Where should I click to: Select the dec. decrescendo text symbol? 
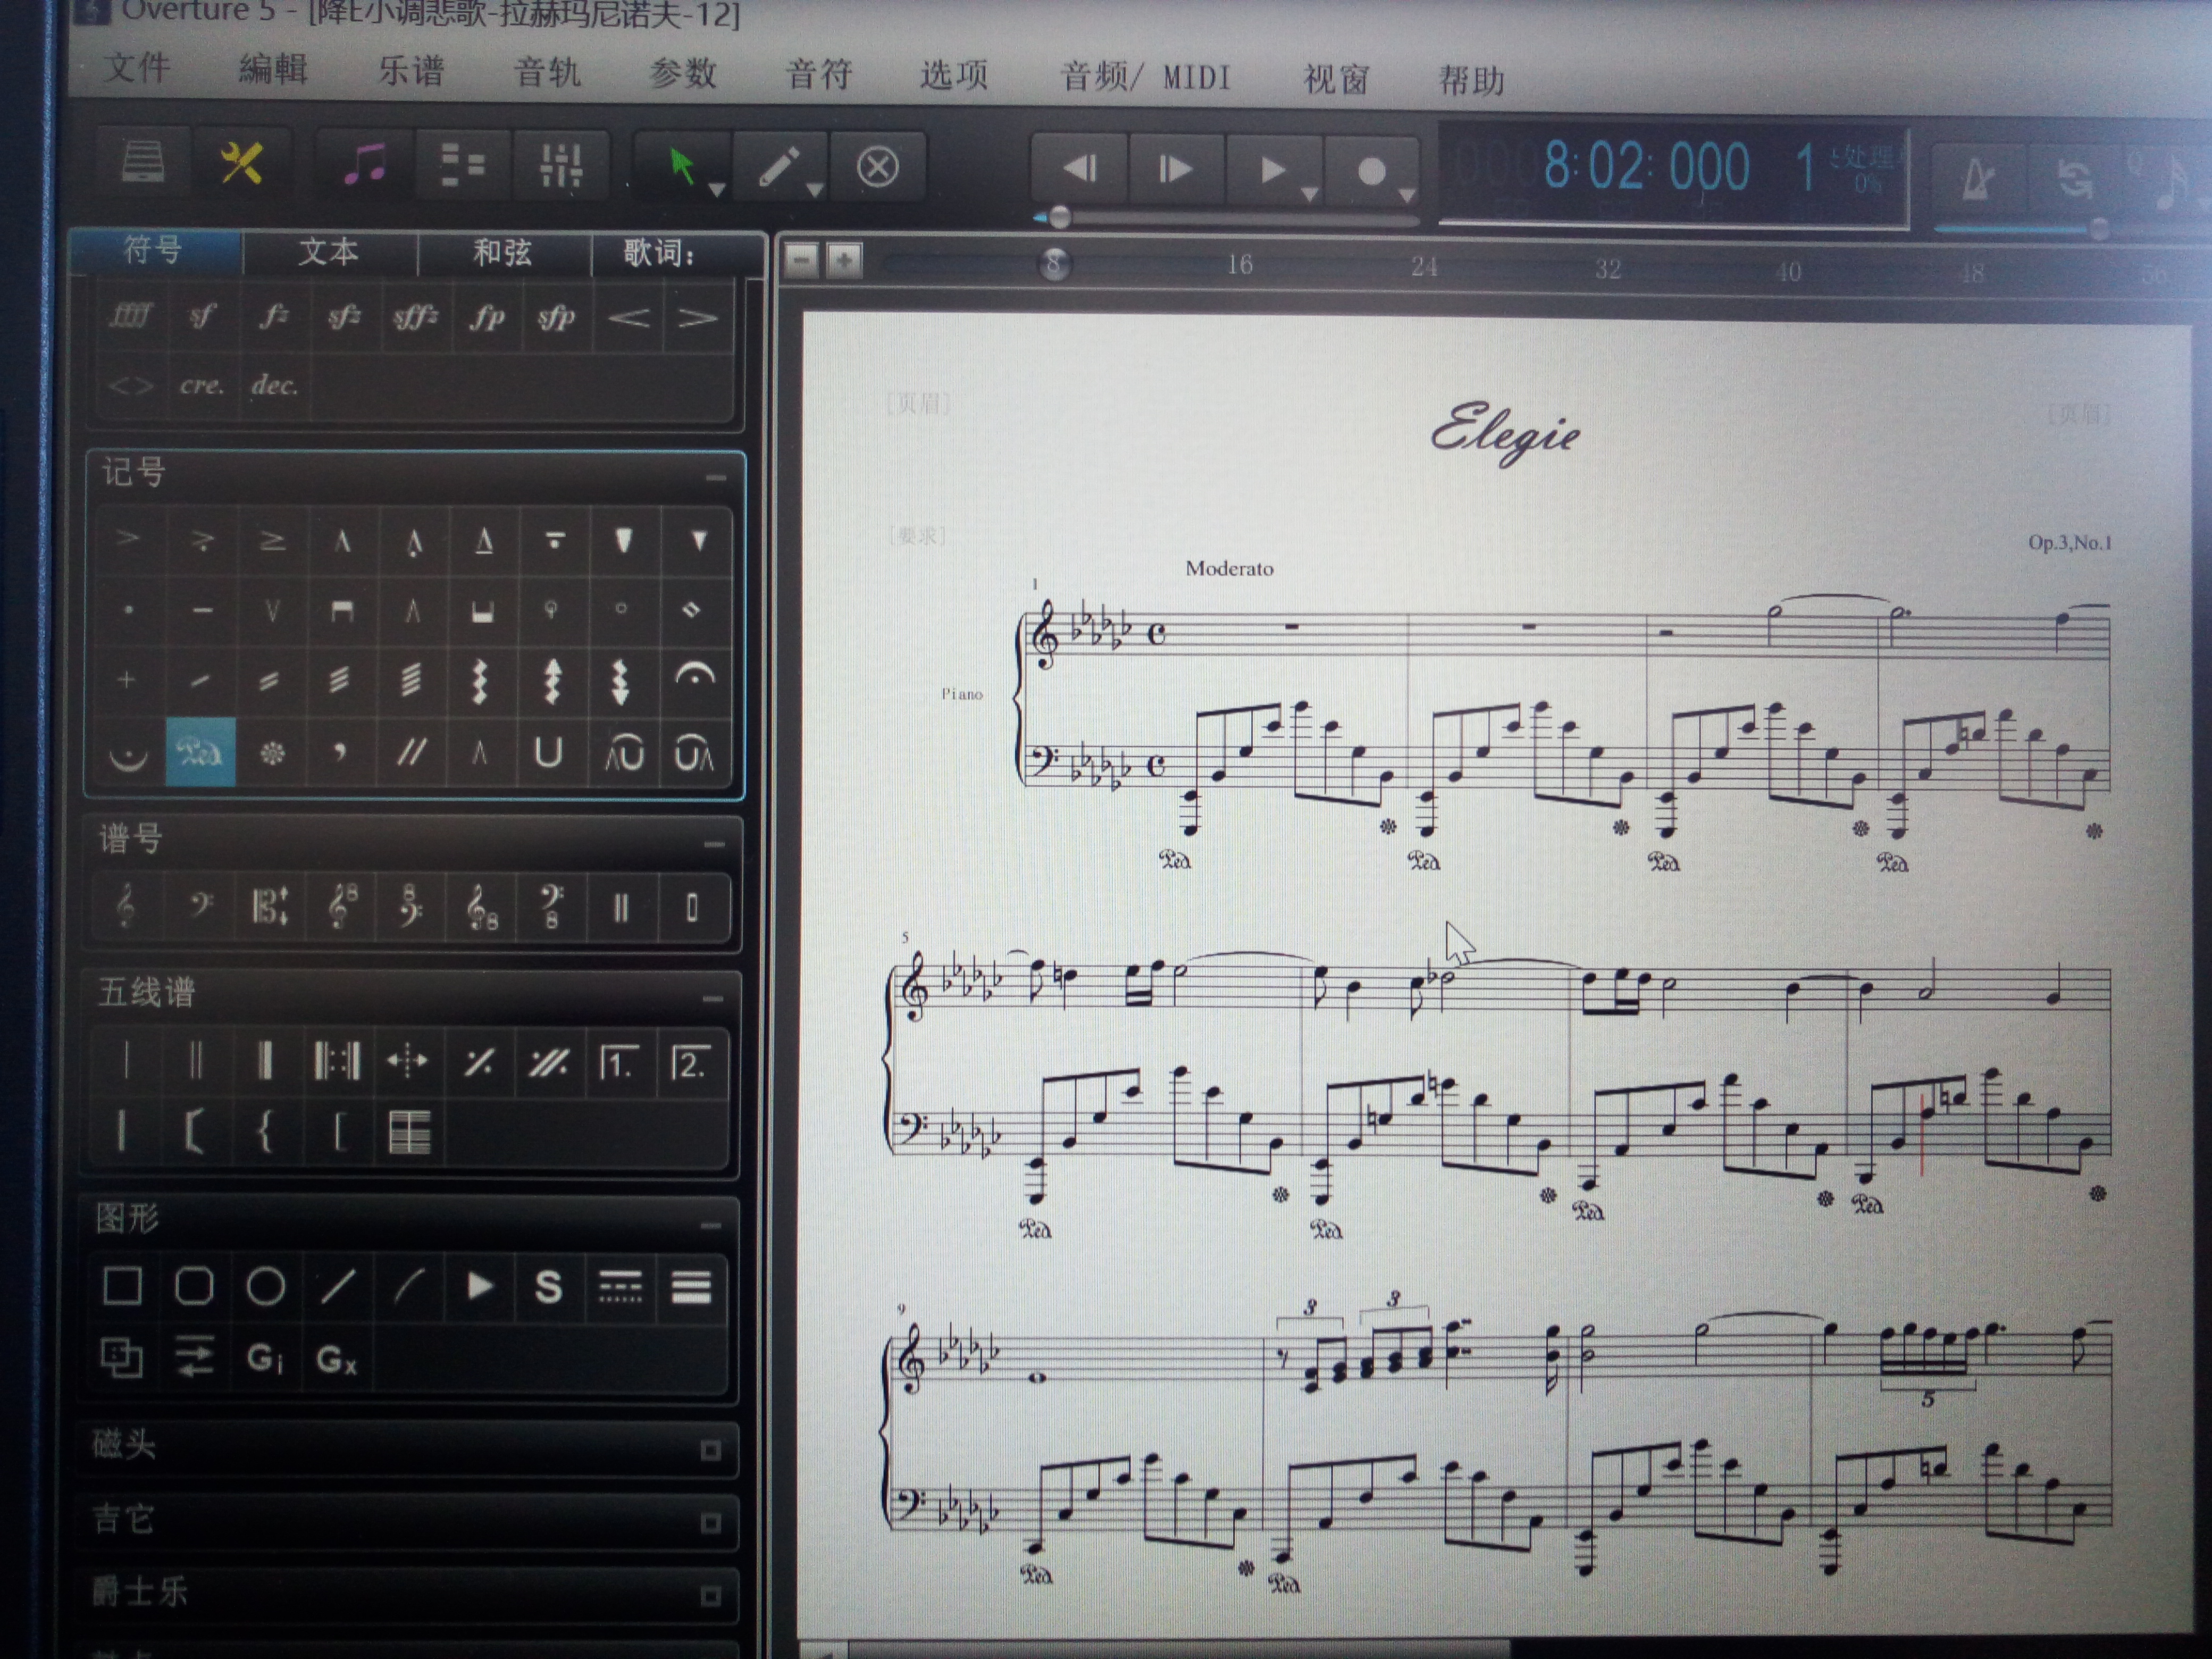(274, 385)
